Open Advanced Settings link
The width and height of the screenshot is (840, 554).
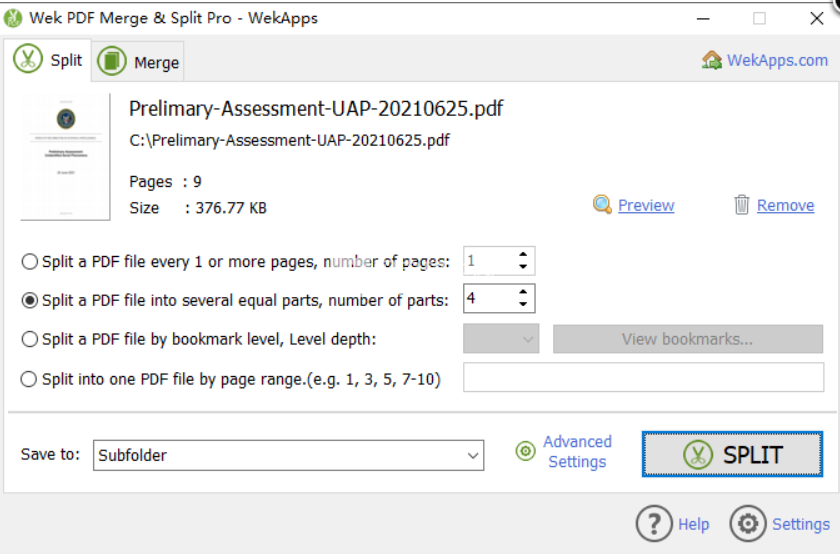point(577,452)
